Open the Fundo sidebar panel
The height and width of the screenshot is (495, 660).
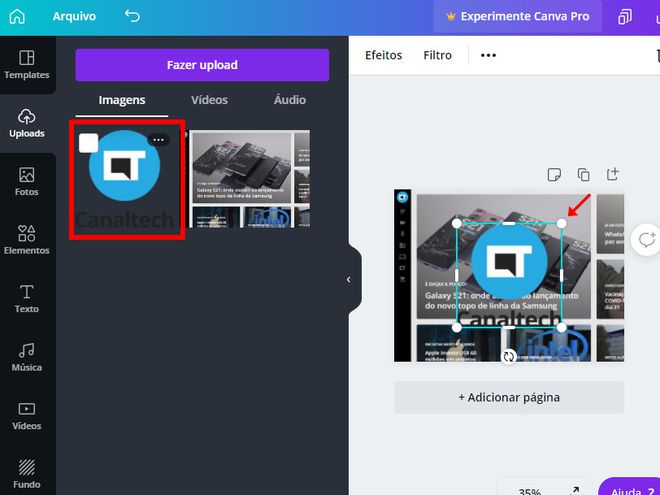coord(27,474)
